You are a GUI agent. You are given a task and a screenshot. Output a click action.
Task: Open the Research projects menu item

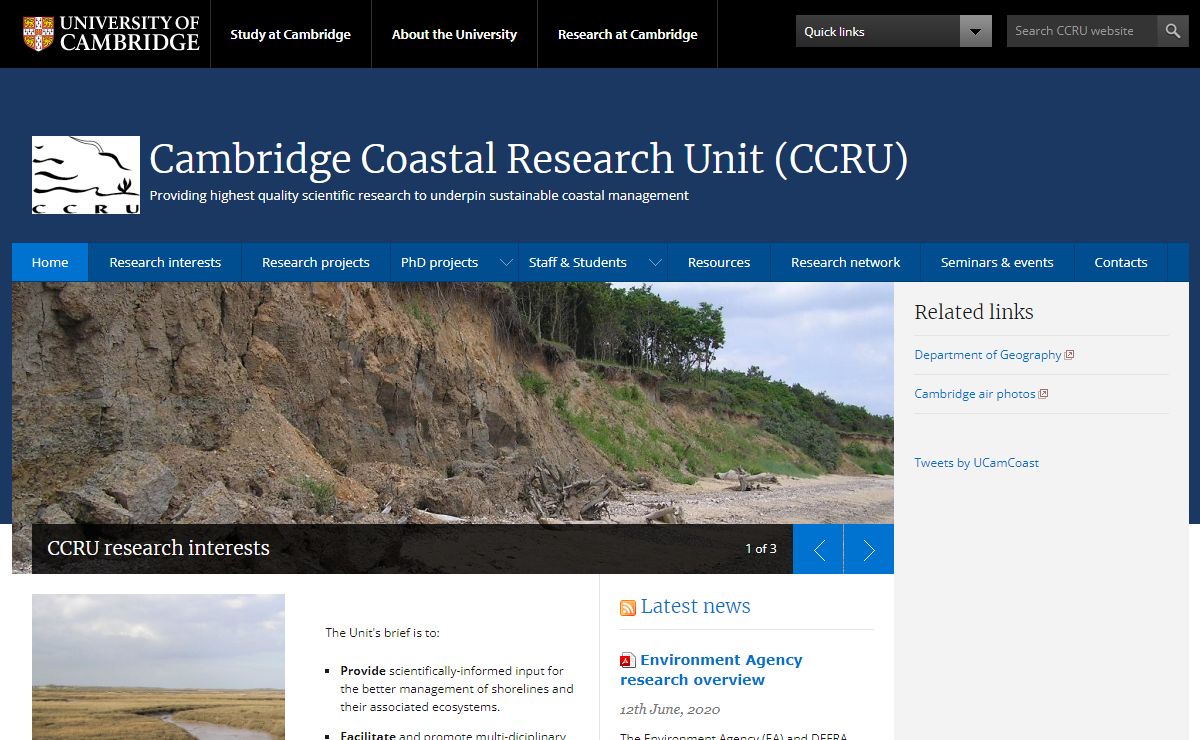click(316, 262)
